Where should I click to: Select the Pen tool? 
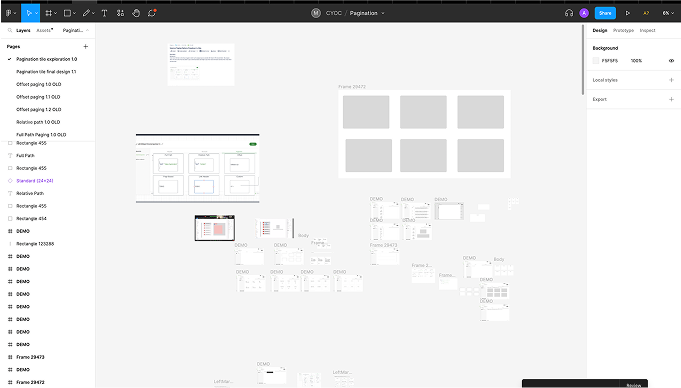click(86, 13)
